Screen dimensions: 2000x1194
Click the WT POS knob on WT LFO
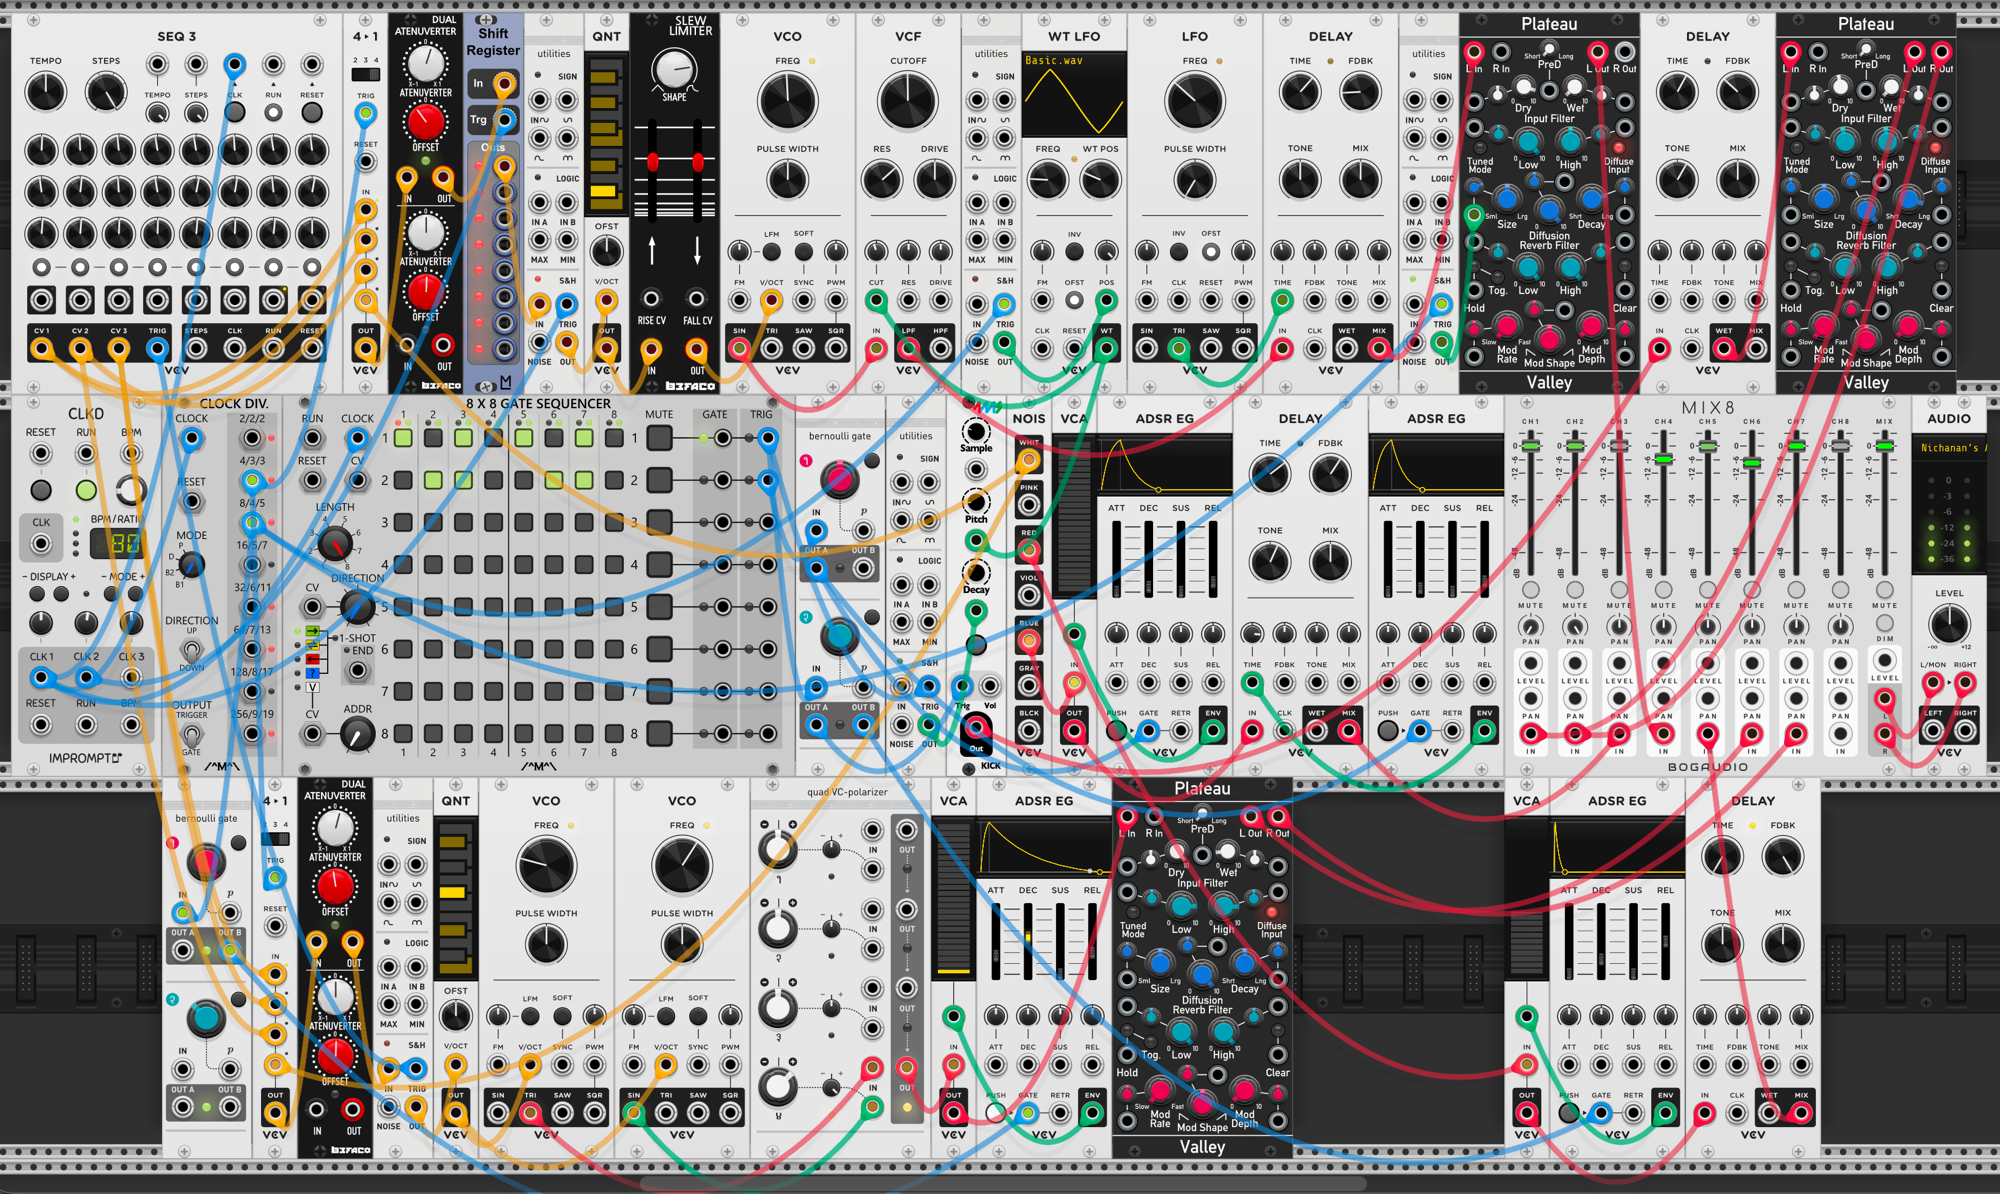point(1100,180)
